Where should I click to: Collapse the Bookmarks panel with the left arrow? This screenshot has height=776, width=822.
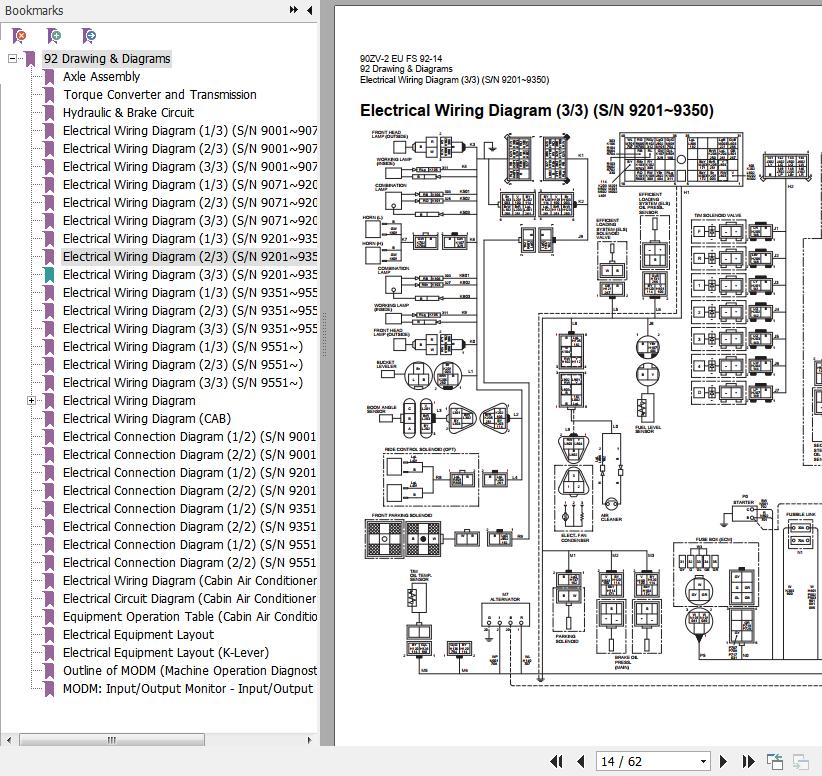pyautogui.click(x=309, y=10)
